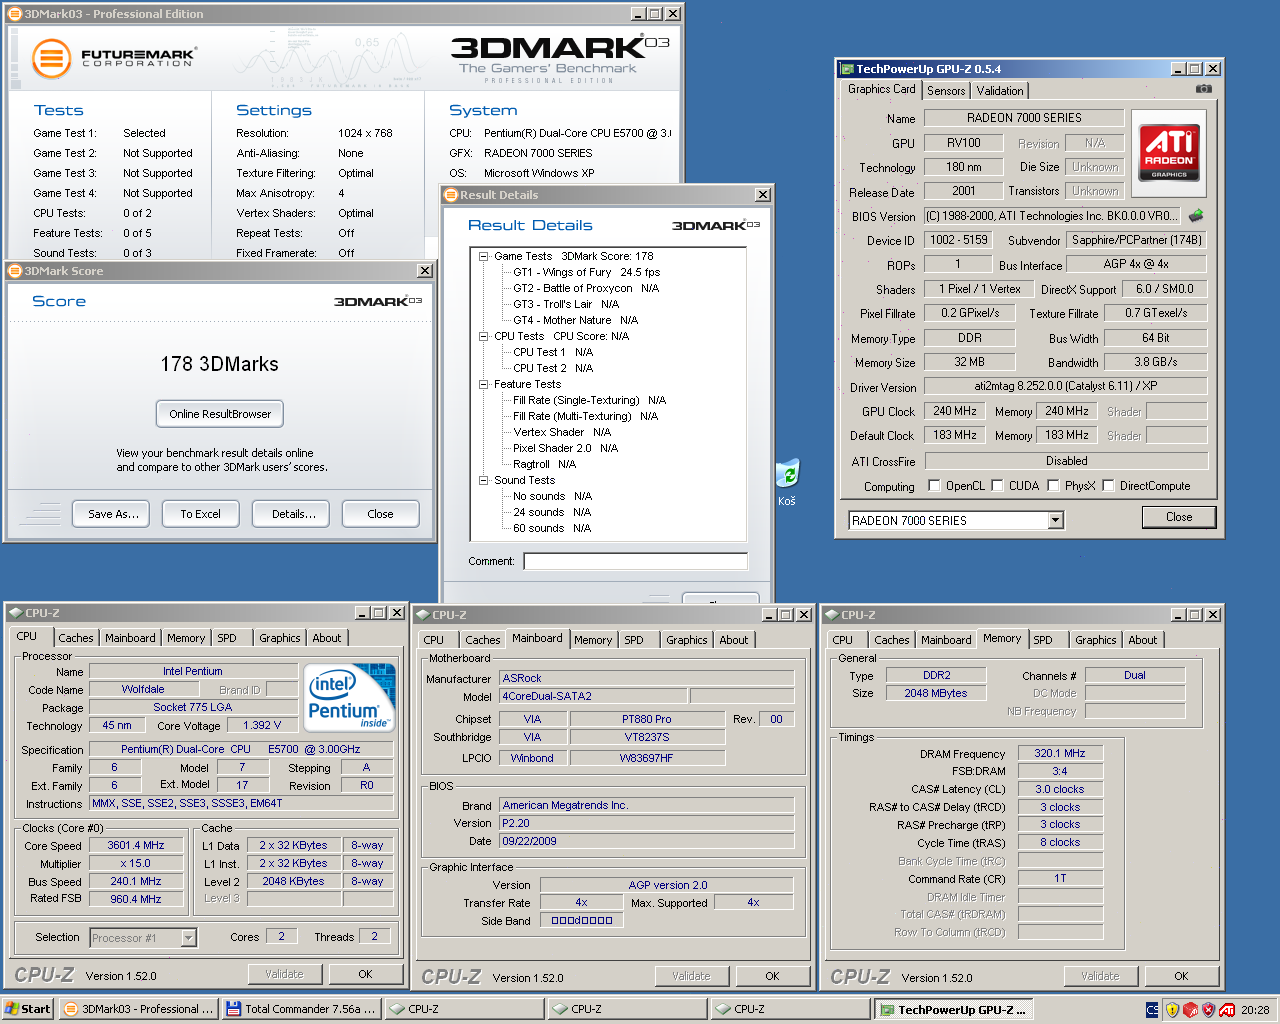Click the 3DMark Score window title icon
The width and height of the screenshot is (1280, 1024).
(15, 270)
